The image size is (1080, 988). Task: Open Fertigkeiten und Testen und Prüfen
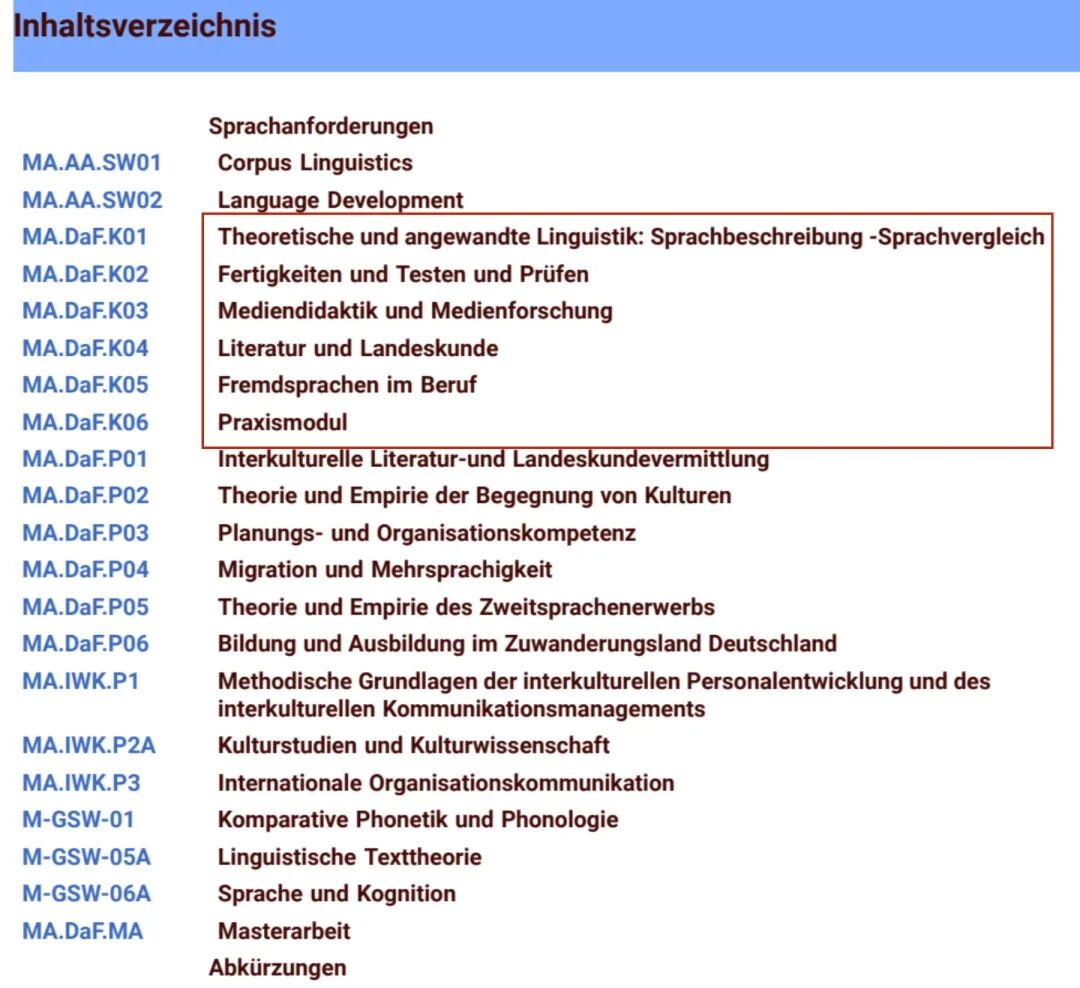click(x=403, y=274)
